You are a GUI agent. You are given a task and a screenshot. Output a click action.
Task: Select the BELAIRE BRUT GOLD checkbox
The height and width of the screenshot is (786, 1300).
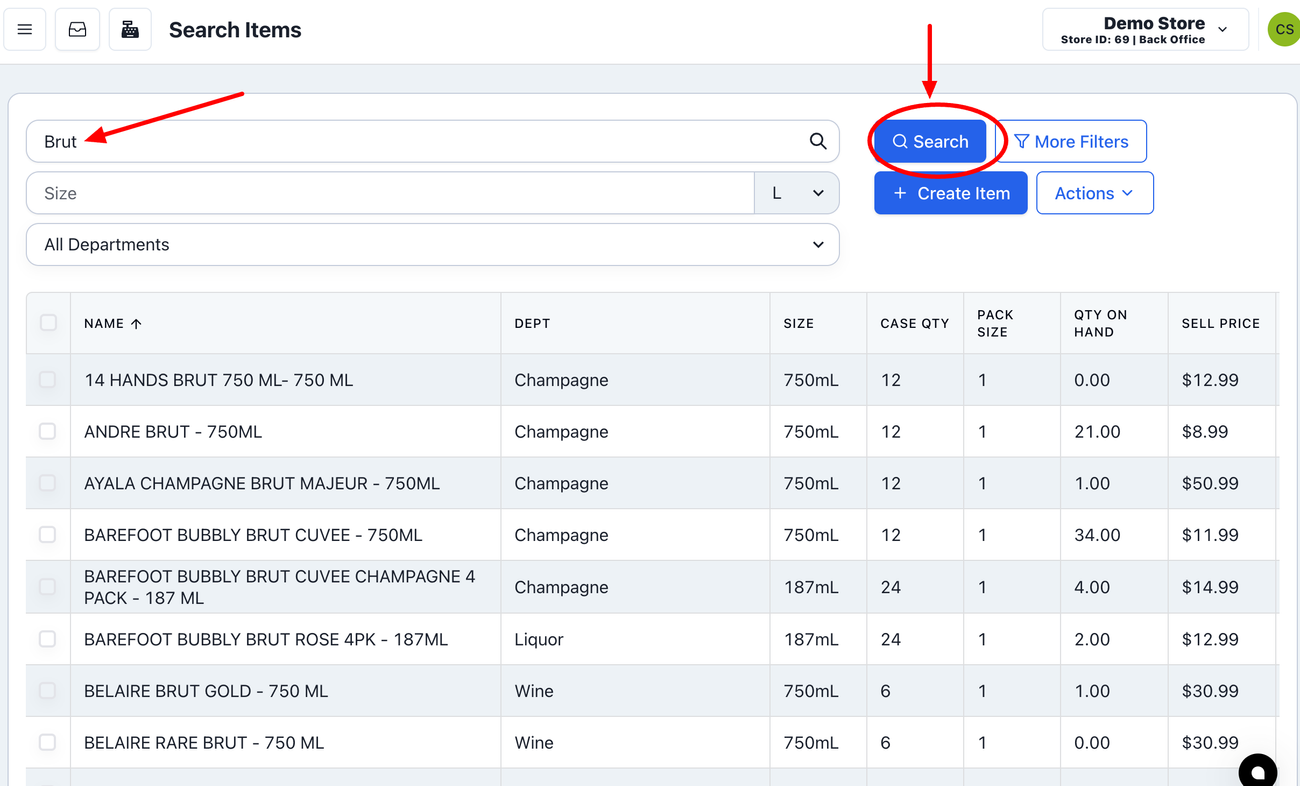[48, 690]
